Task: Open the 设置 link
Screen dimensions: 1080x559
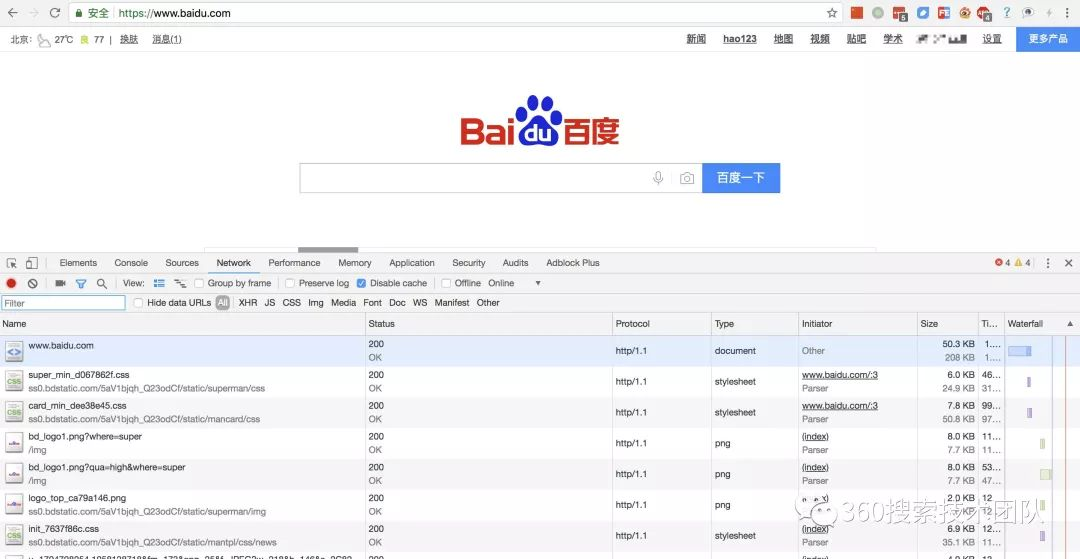Action: tap(992, 39)
